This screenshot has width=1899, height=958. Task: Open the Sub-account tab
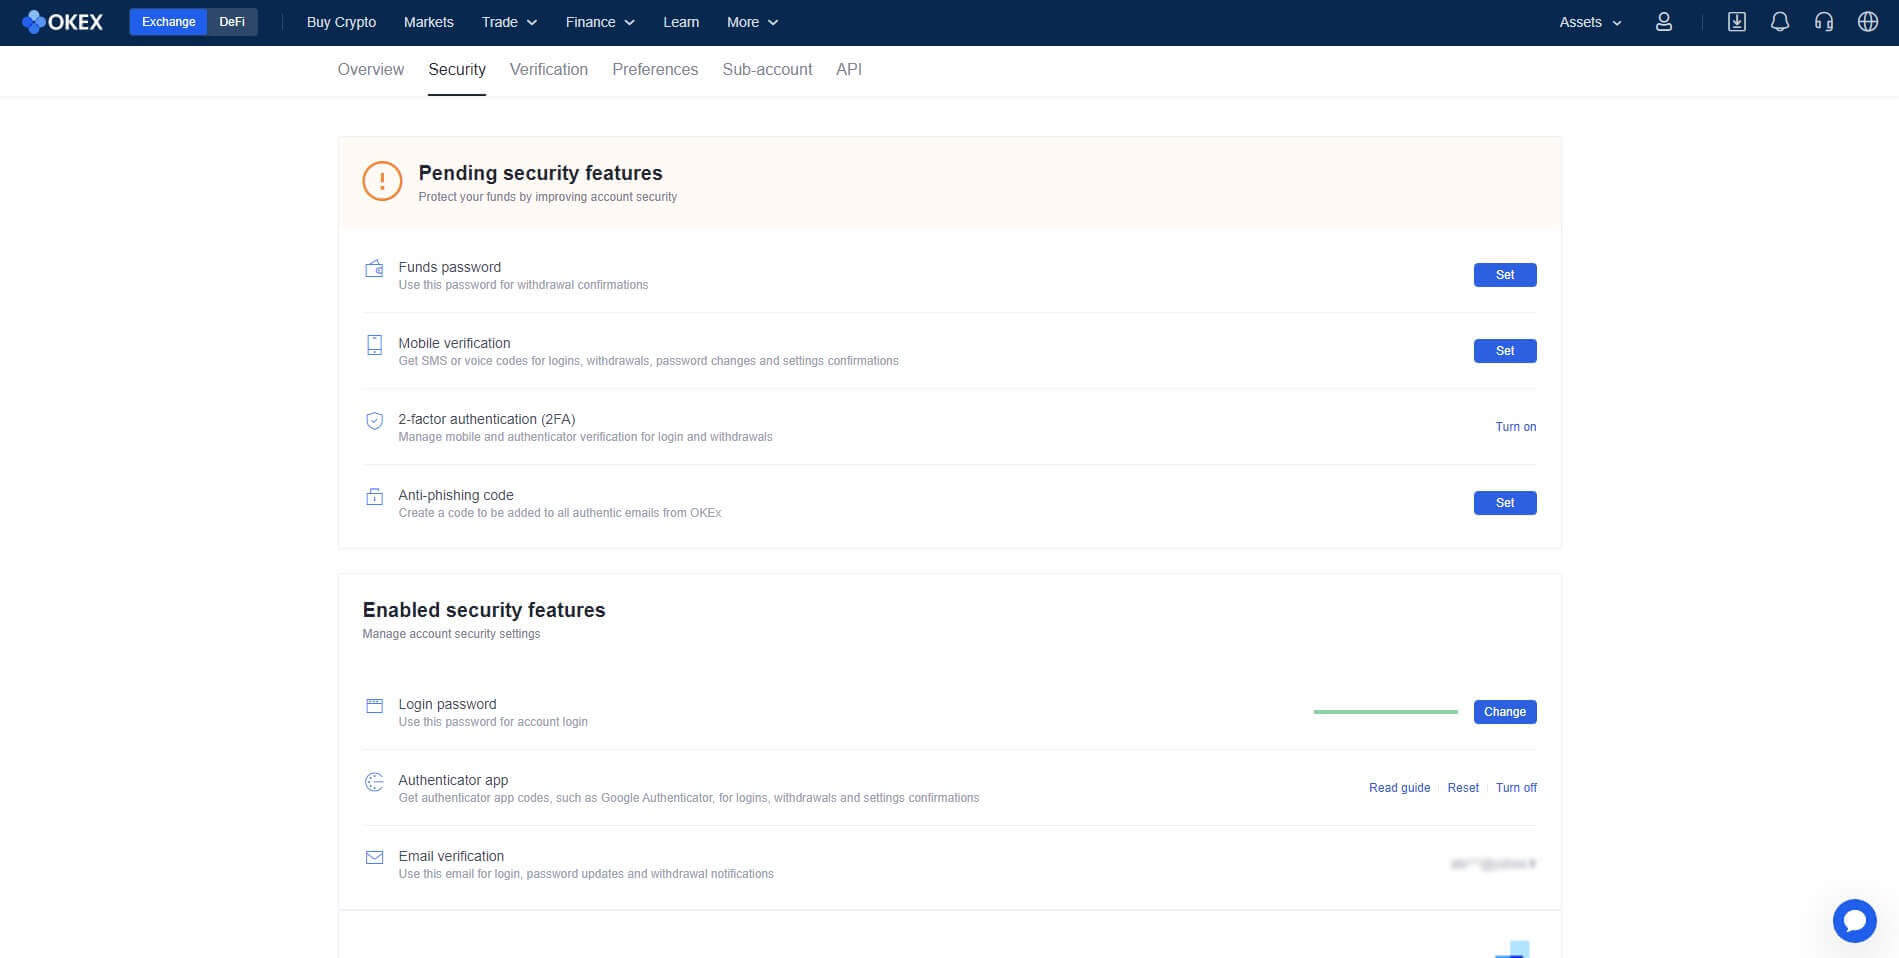tap(767, 69)
